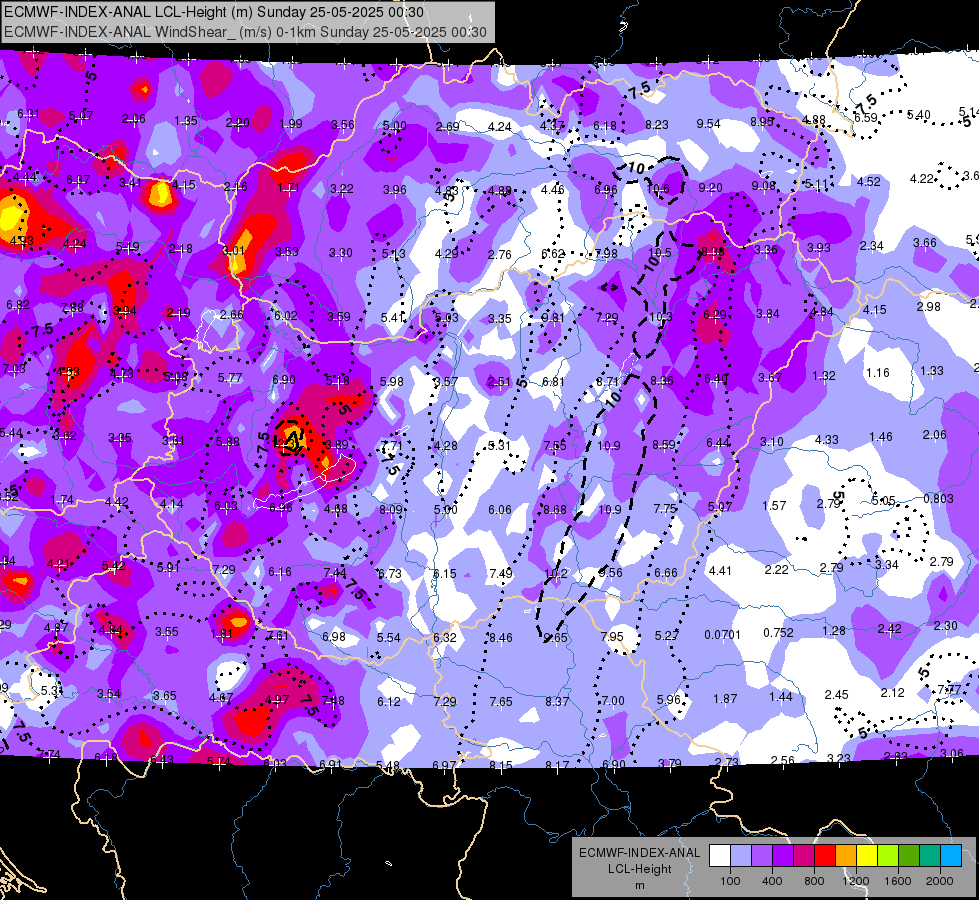The height and width of the screenshot is (900, 979).
Task: Click the wind shear value '9.20'
Action: 711,187
